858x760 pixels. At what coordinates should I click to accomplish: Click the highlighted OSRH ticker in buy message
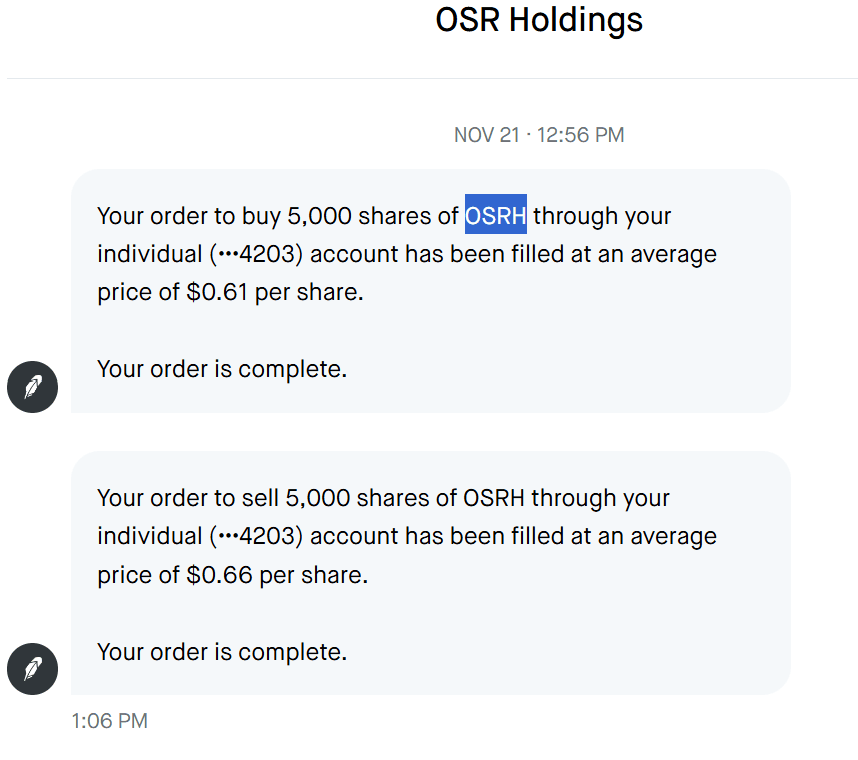point(496,216)
